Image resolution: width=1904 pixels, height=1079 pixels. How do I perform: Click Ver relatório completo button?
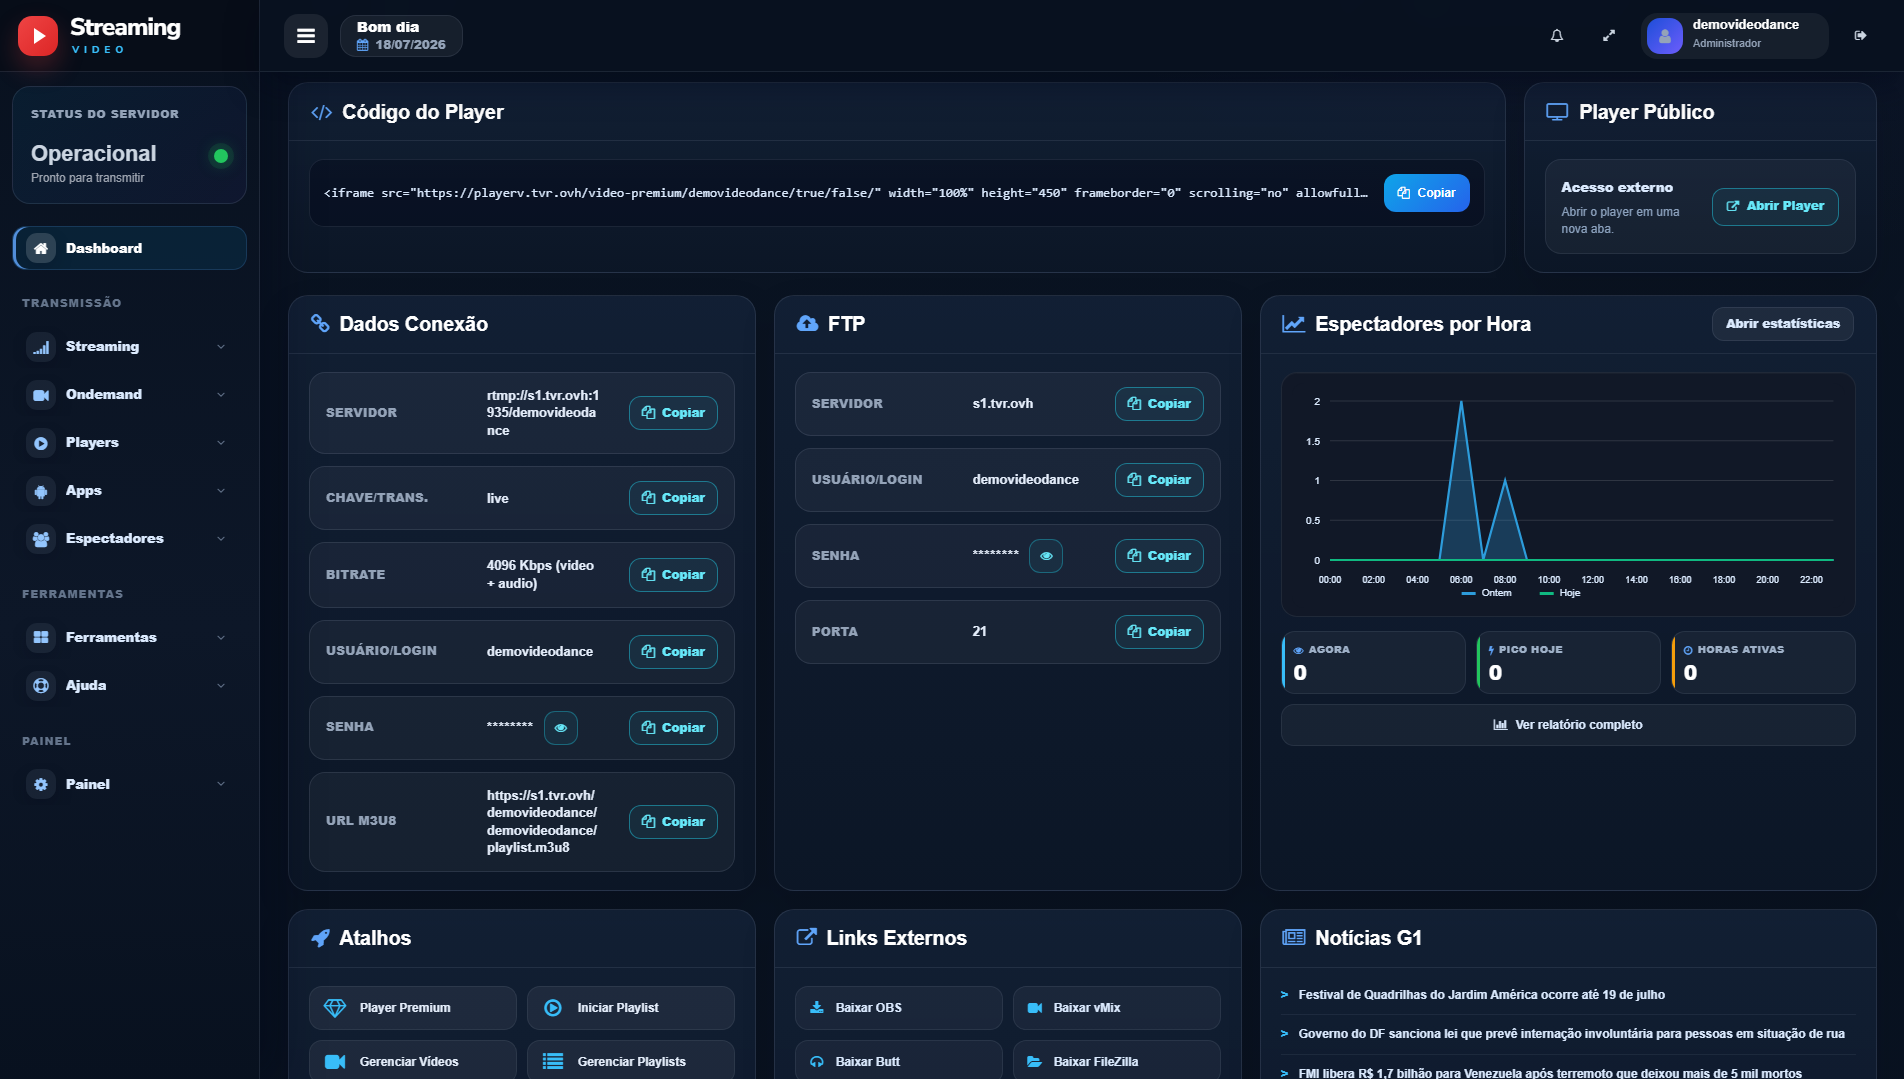tap(1568, 725)
